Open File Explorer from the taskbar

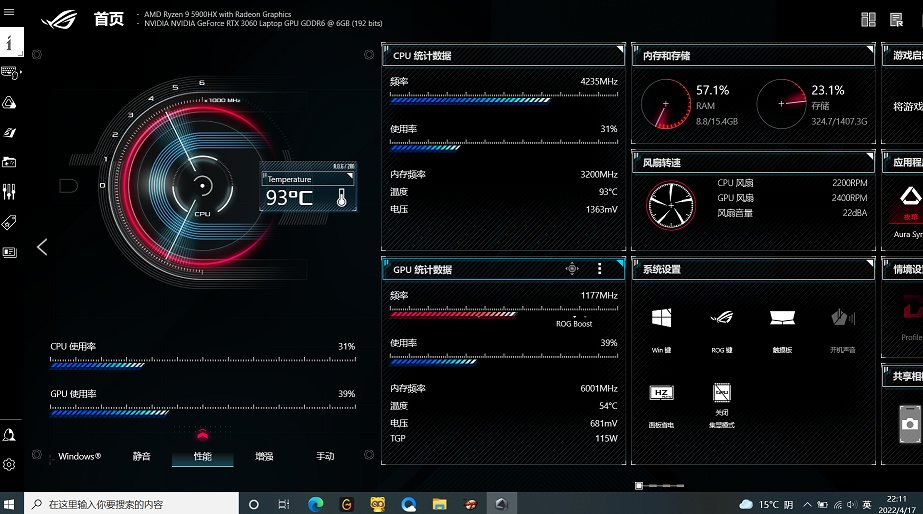point(439,504)
